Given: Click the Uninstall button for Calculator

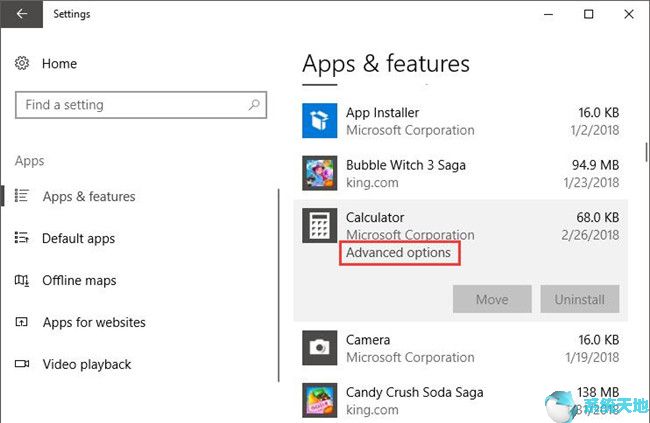Looking at the screenshot, I should tap(580, 299).
